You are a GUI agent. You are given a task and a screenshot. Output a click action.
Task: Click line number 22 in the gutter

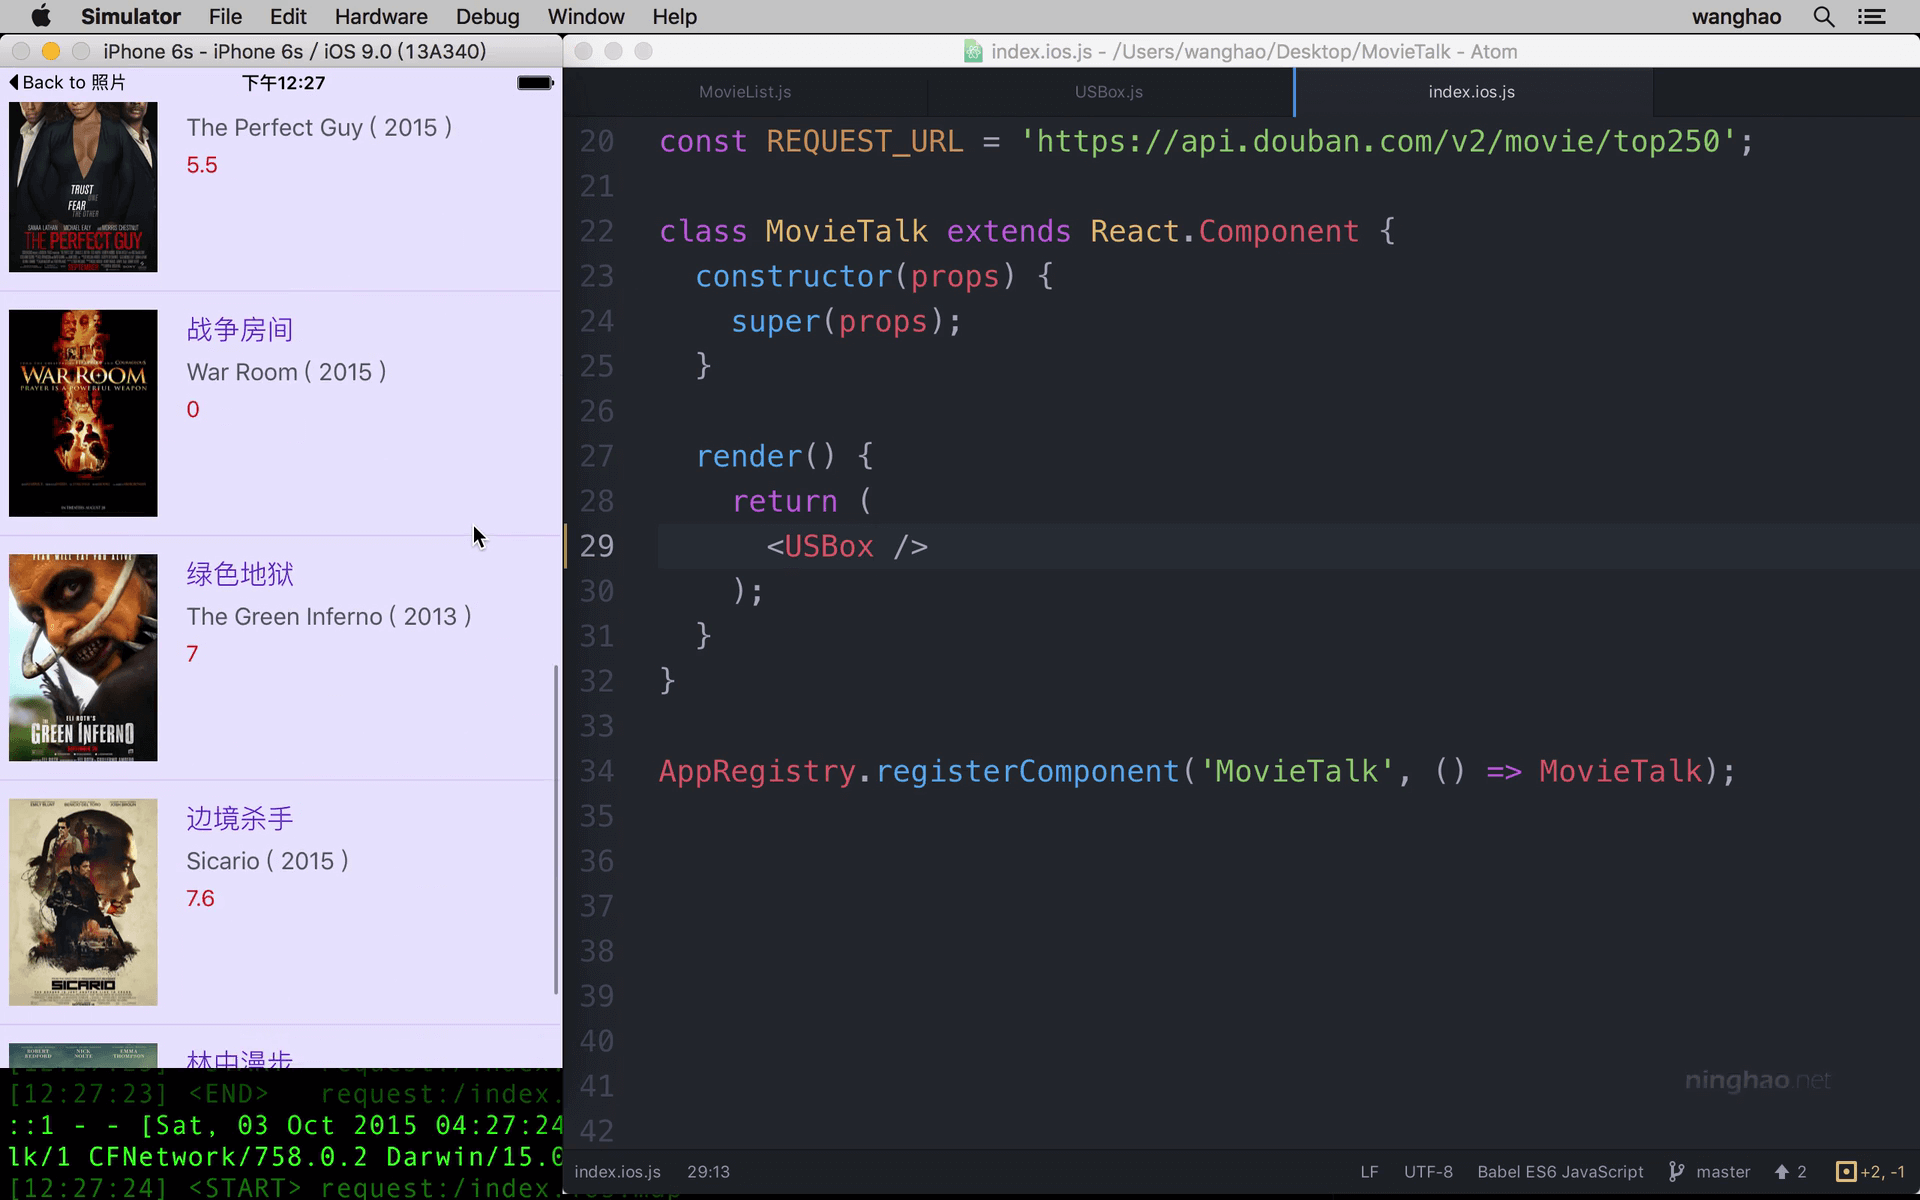(597, 232)
